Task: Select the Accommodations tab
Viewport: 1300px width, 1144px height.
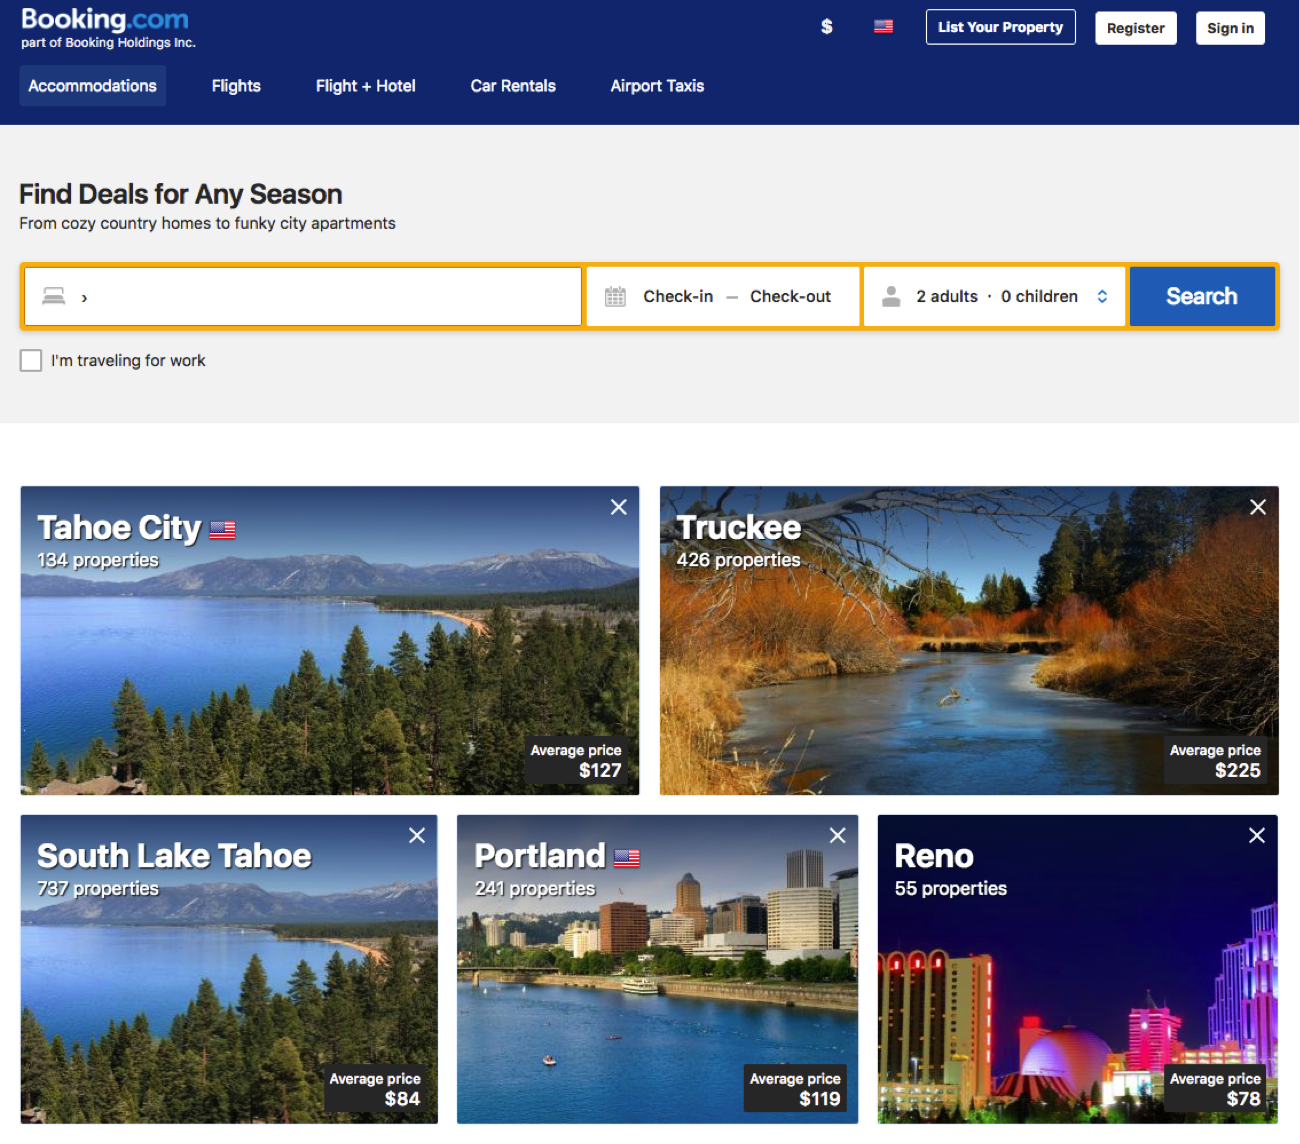Action: coord(93,86)
